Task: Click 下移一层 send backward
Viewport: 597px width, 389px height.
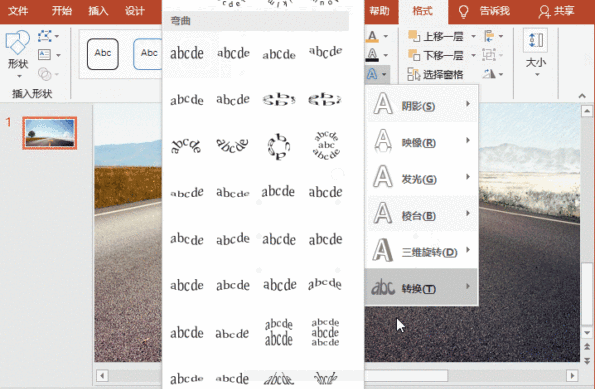Action: [x=436, y=55]
